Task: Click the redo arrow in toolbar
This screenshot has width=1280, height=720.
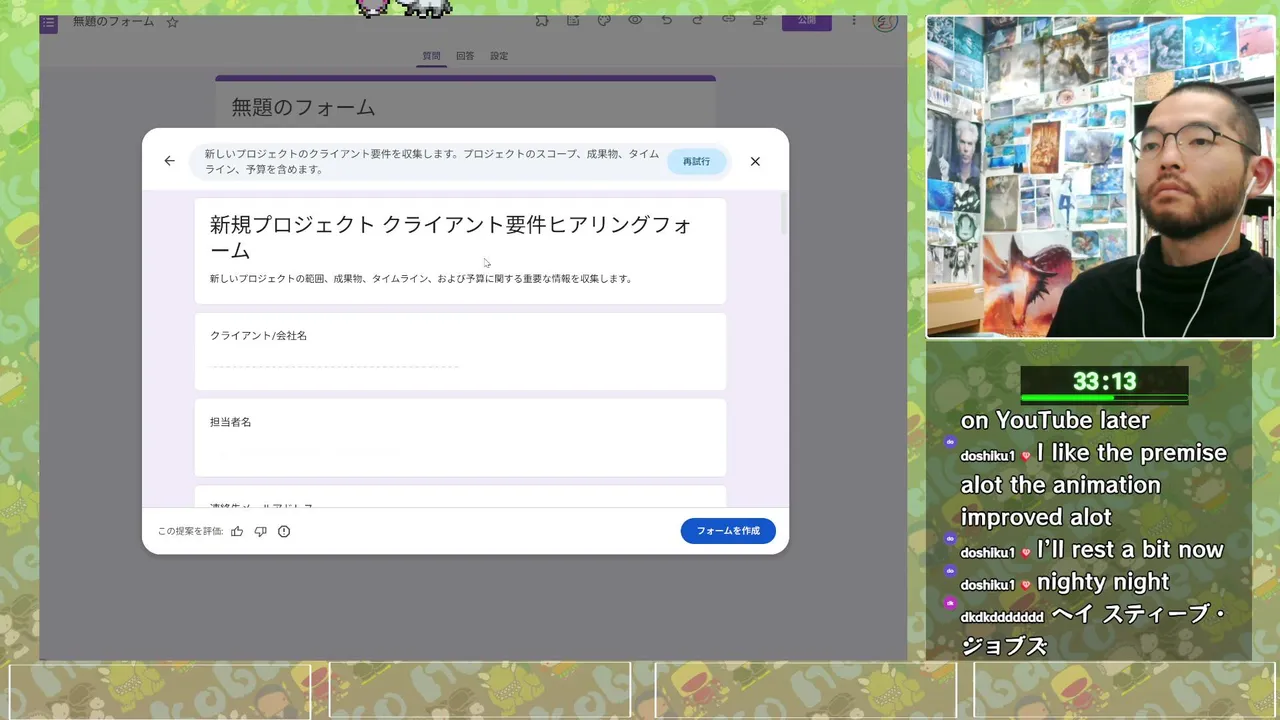Action: coord(698,20)
